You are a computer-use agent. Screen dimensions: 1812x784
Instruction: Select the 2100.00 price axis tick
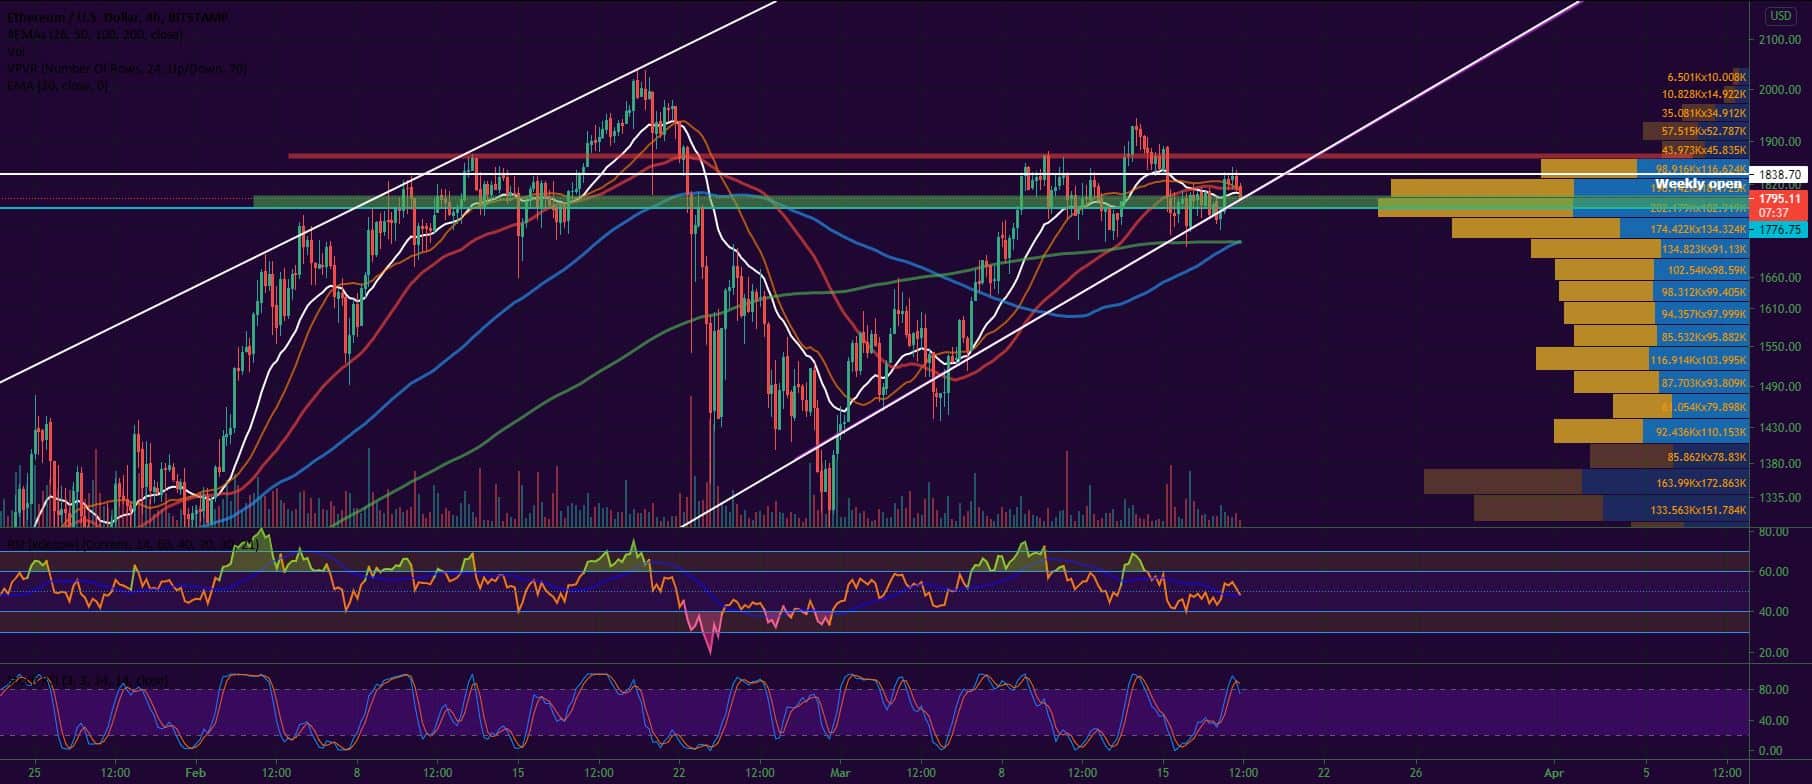point(1779,40)
